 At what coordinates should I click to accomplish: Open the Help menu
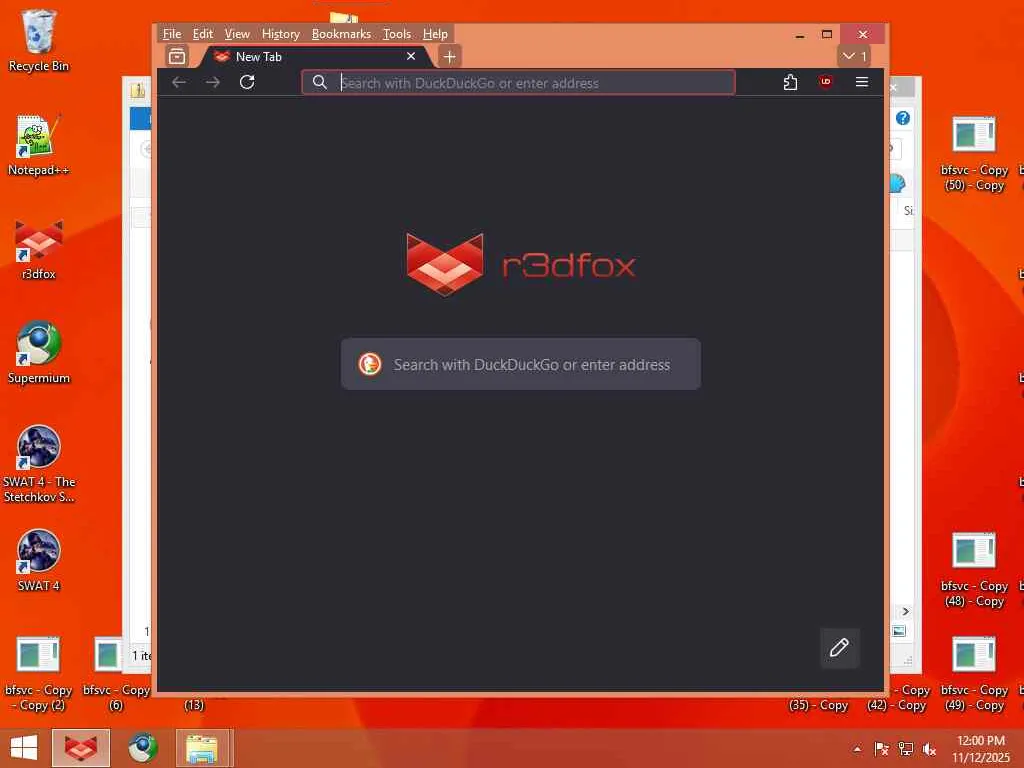click(x=435, y=34)
